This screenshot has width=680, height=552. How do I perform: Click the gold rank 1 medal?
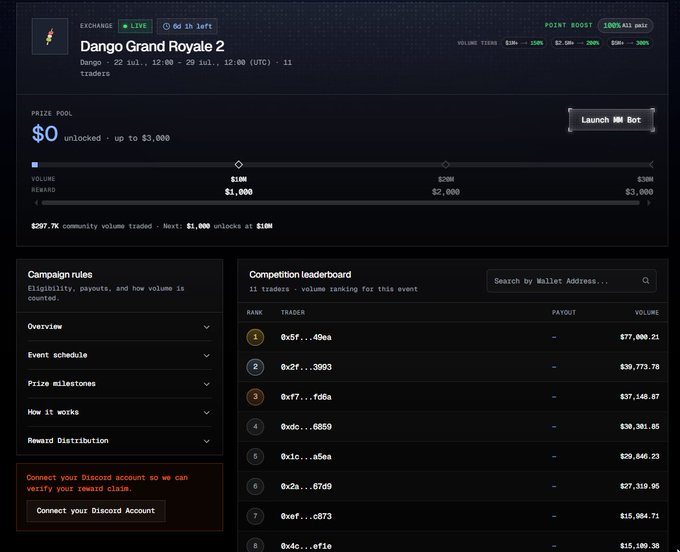coord(255,337)
